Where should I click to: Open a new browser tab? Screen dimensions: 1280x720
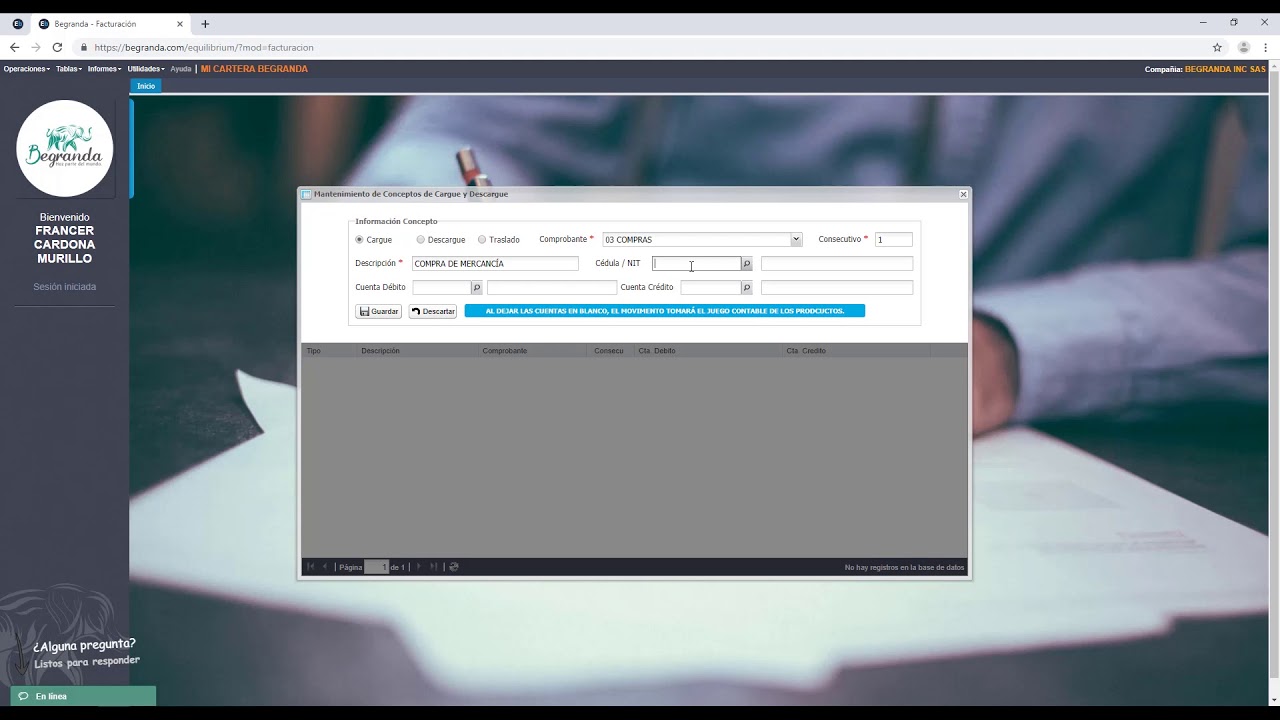[205, 23]
